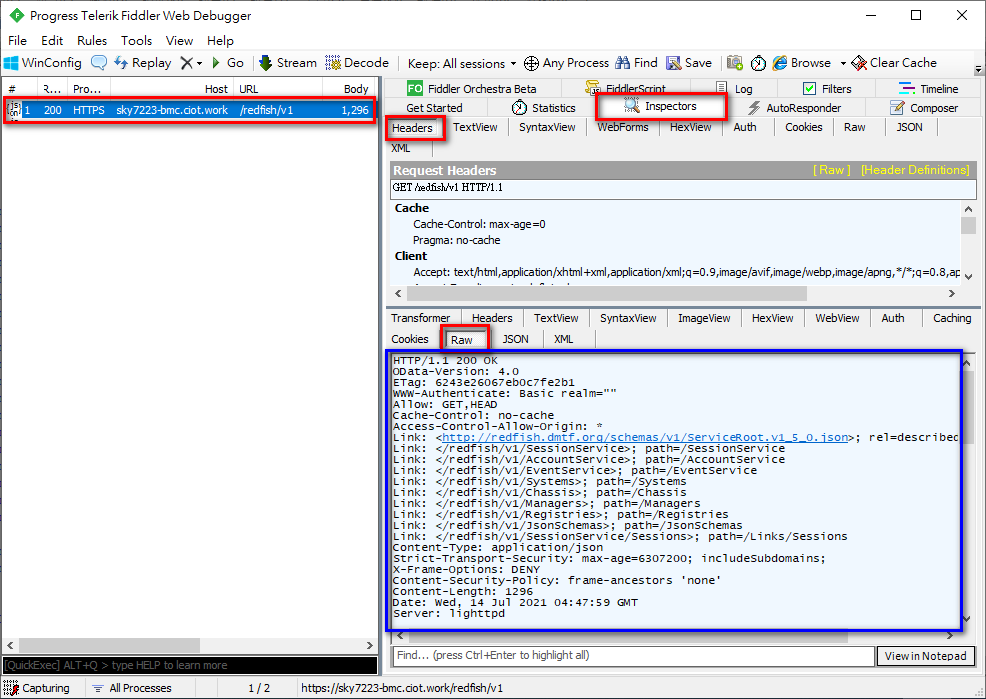The height and width of the screenshot is (699, 986).
Task: Click the View in Notepad button
Action: tap(926, 656)
